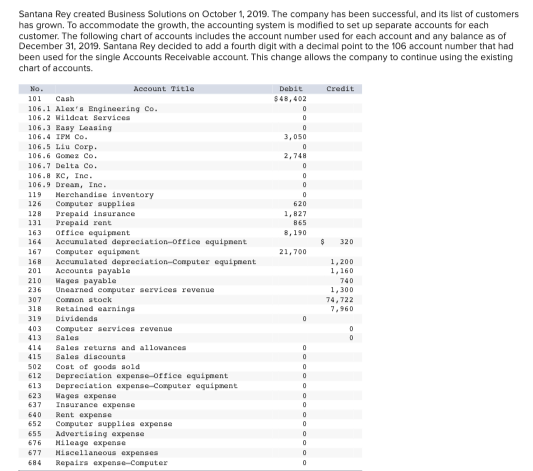Viewport: 533px width, 471px height.
Task: Select 'Wages expense' account title
Action: click(86, 396)
